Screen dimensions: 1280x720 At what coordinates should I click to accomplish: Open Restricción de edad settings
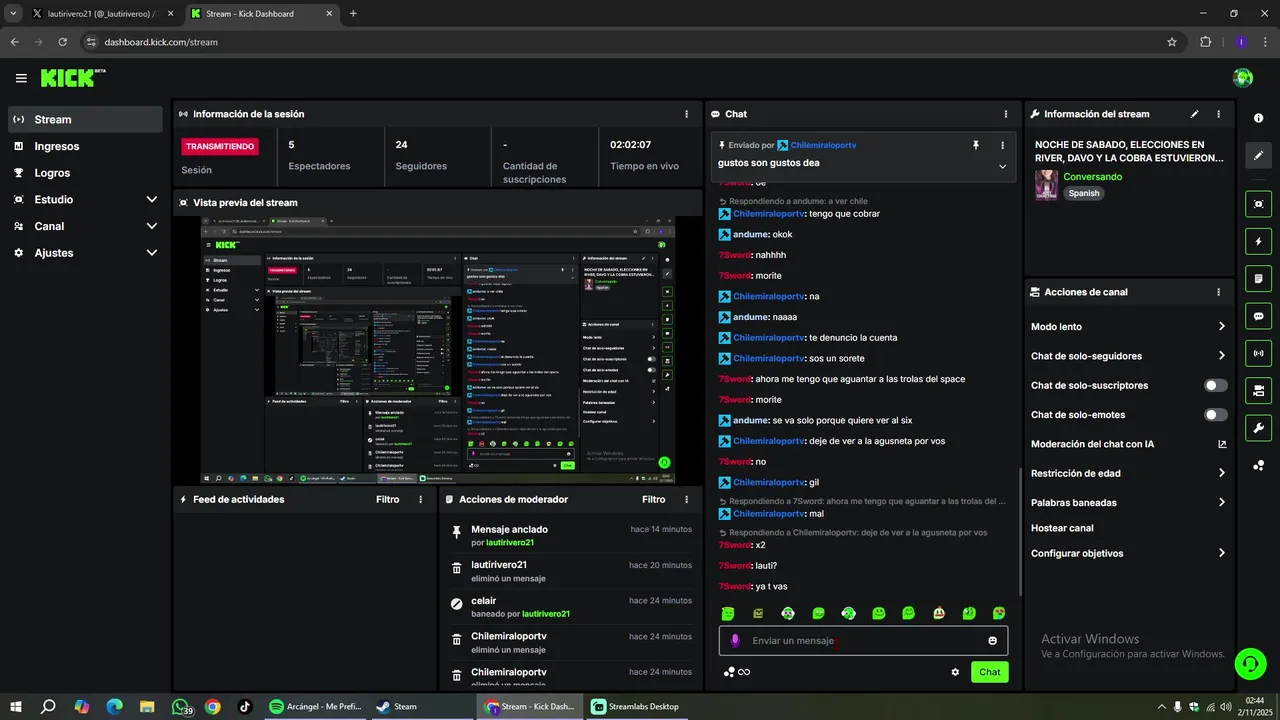[x=1128, y=473]
